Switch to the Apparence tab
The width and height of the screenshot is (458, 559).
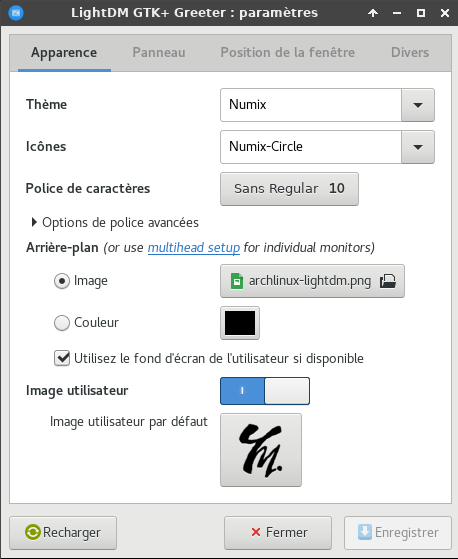(64, 53)
